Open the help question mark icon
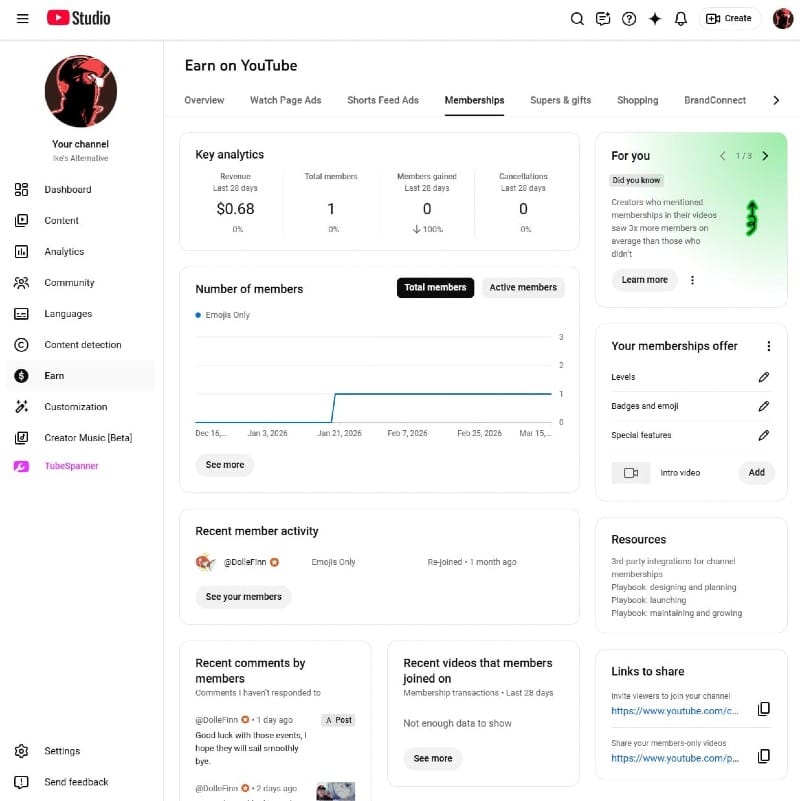Viewport: 800px width, 801px height. pos(629,19)
